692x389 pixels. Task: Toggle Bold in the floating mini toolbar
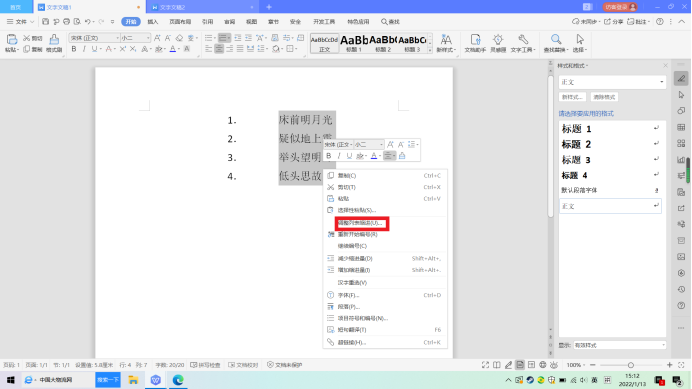[328, 156]
